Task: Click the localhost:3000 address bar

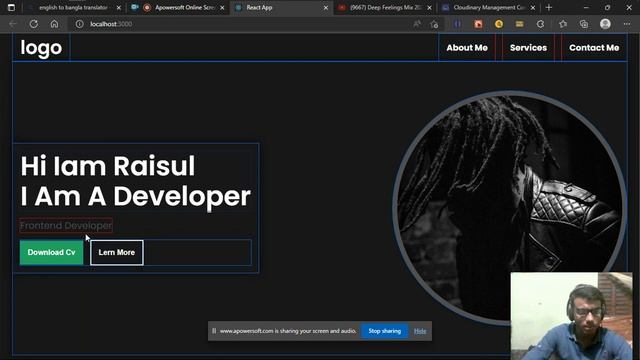Action: 245,24
